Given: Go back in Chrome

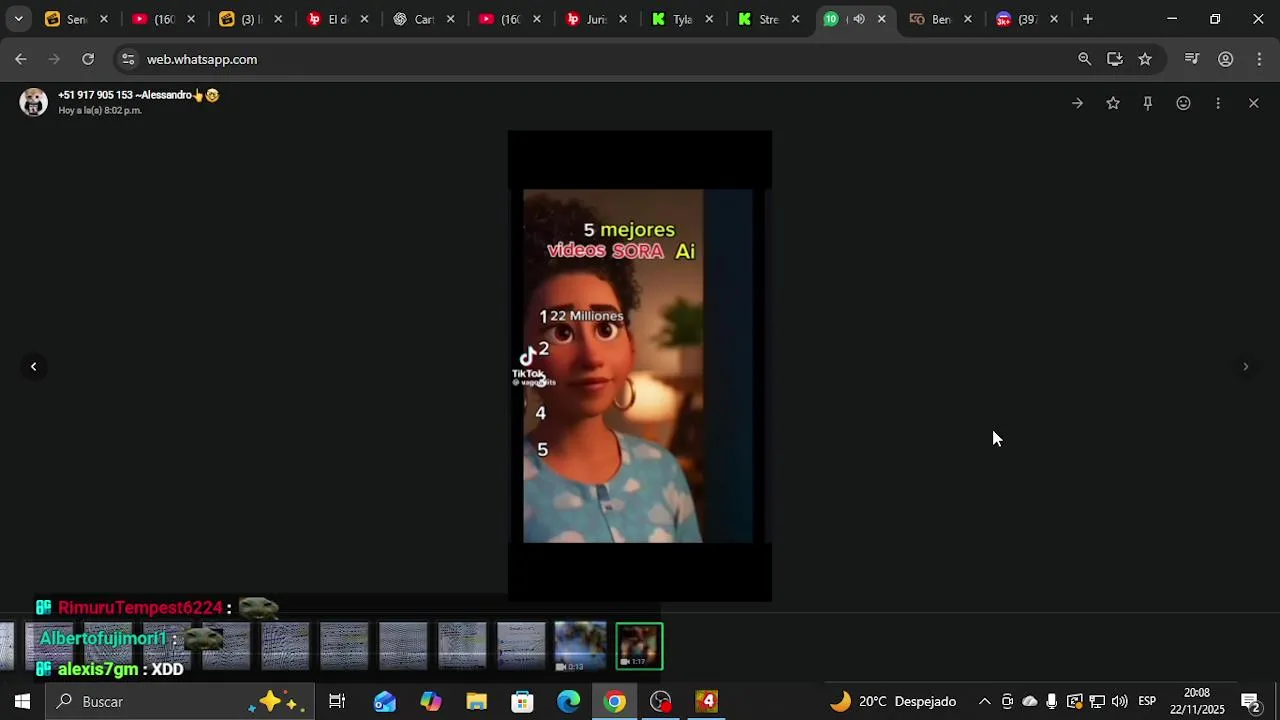Looking at the screenshot, I should point(21,59).
